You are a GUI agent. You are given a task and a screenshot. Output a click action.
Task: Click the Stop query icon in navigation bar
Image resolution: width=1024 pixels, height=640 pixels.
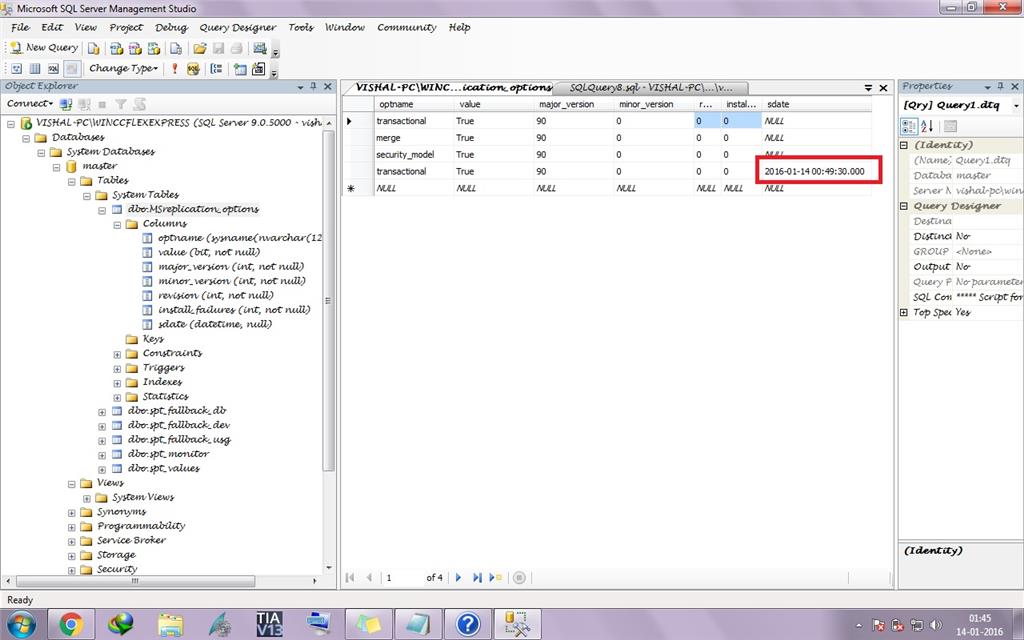(519, 577)
